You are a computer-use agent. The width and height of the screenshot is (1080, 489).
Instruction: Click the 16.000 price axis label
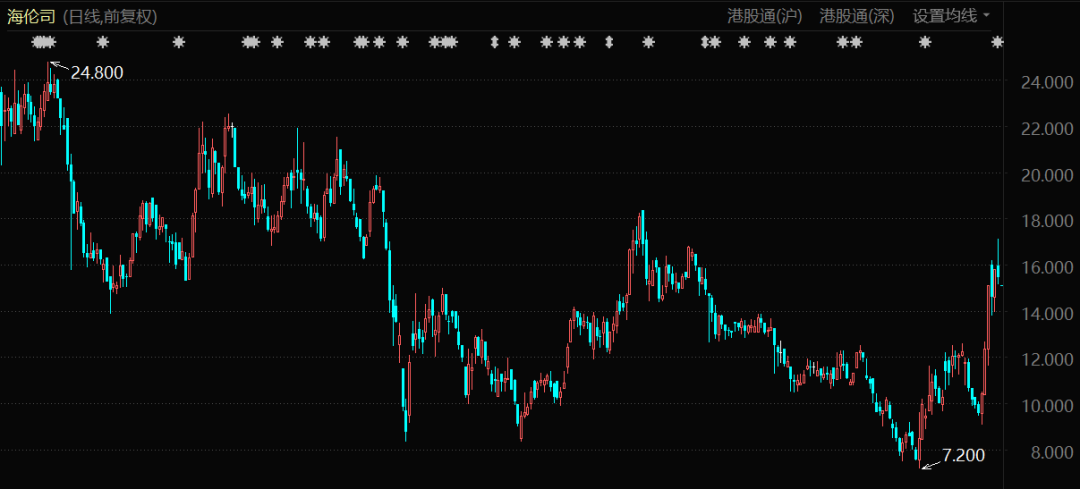click(1039, 267)
